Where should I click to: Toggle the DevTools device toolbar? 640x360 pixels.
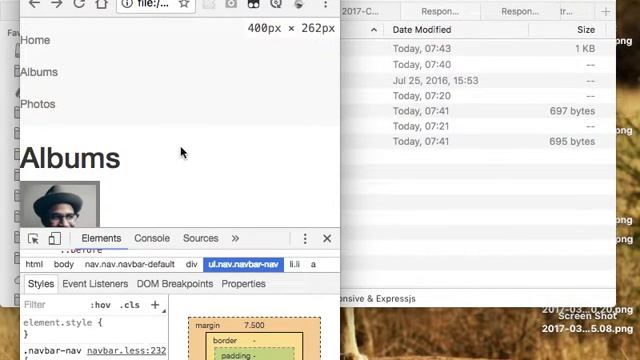tap(55, 238)
